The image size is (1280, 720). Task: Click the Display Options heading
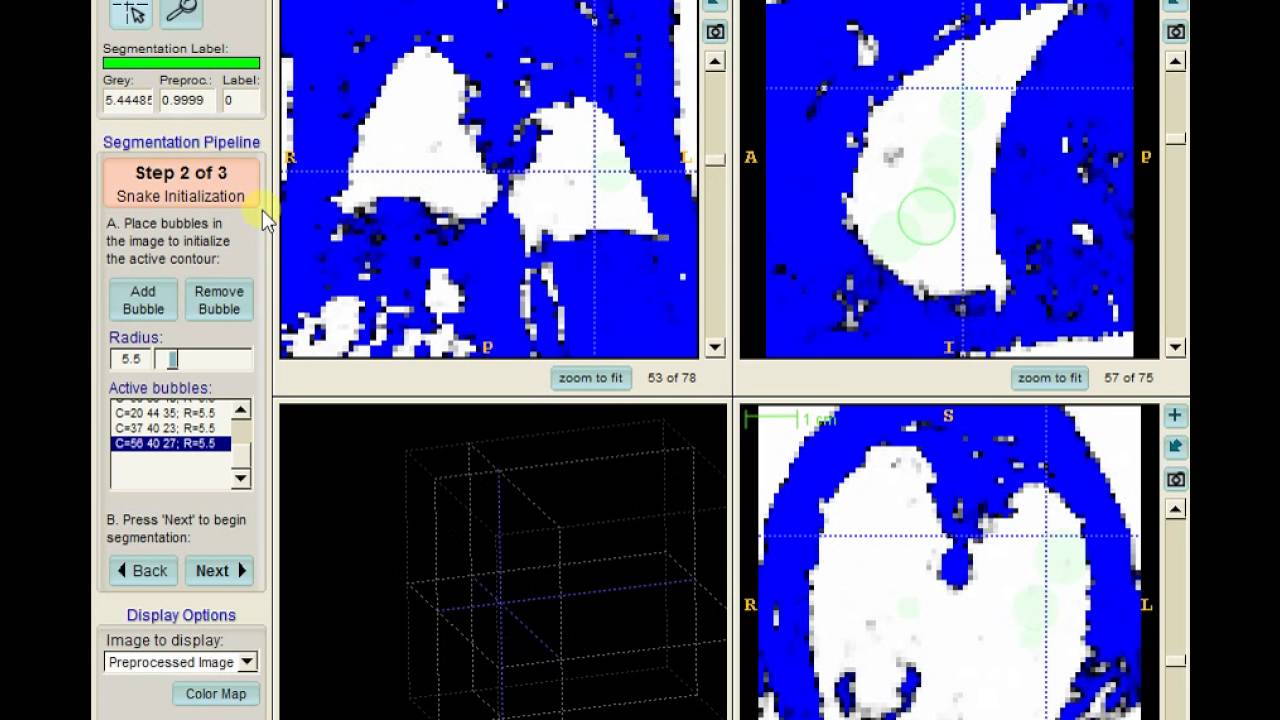tap(181, 615)
